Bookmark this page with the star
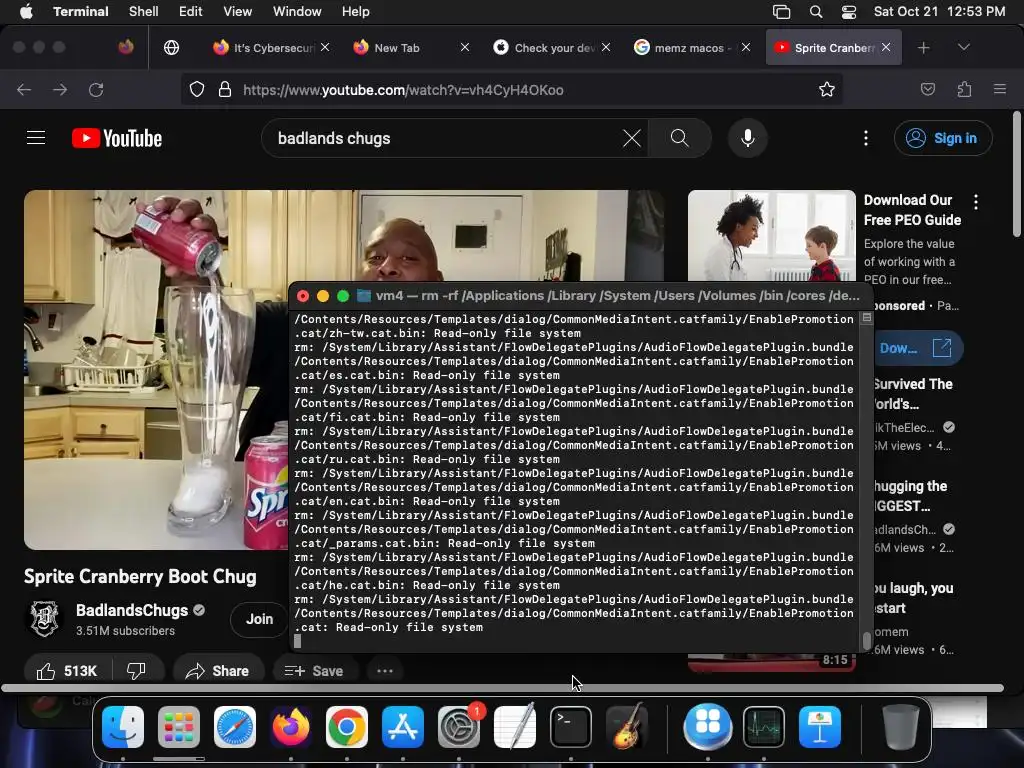 pos(827,89)
